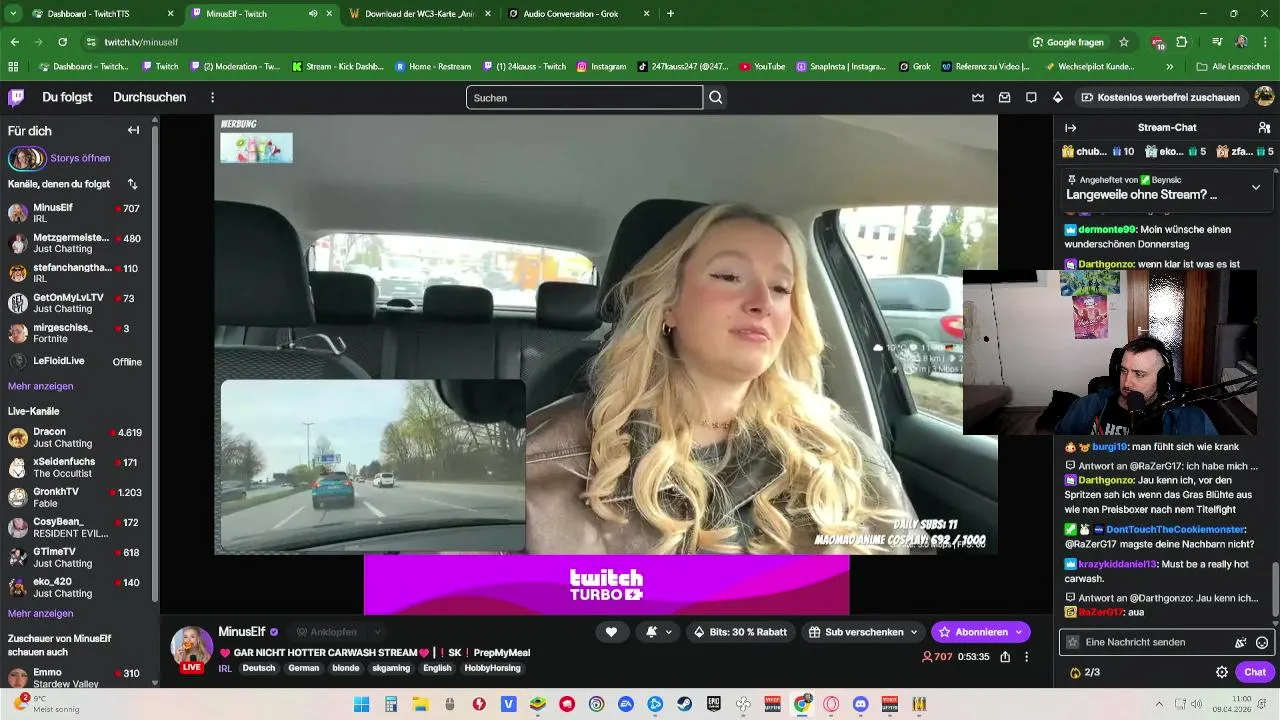Click Kostenlos werbefrei zuschauen button

click(1160, 97)
